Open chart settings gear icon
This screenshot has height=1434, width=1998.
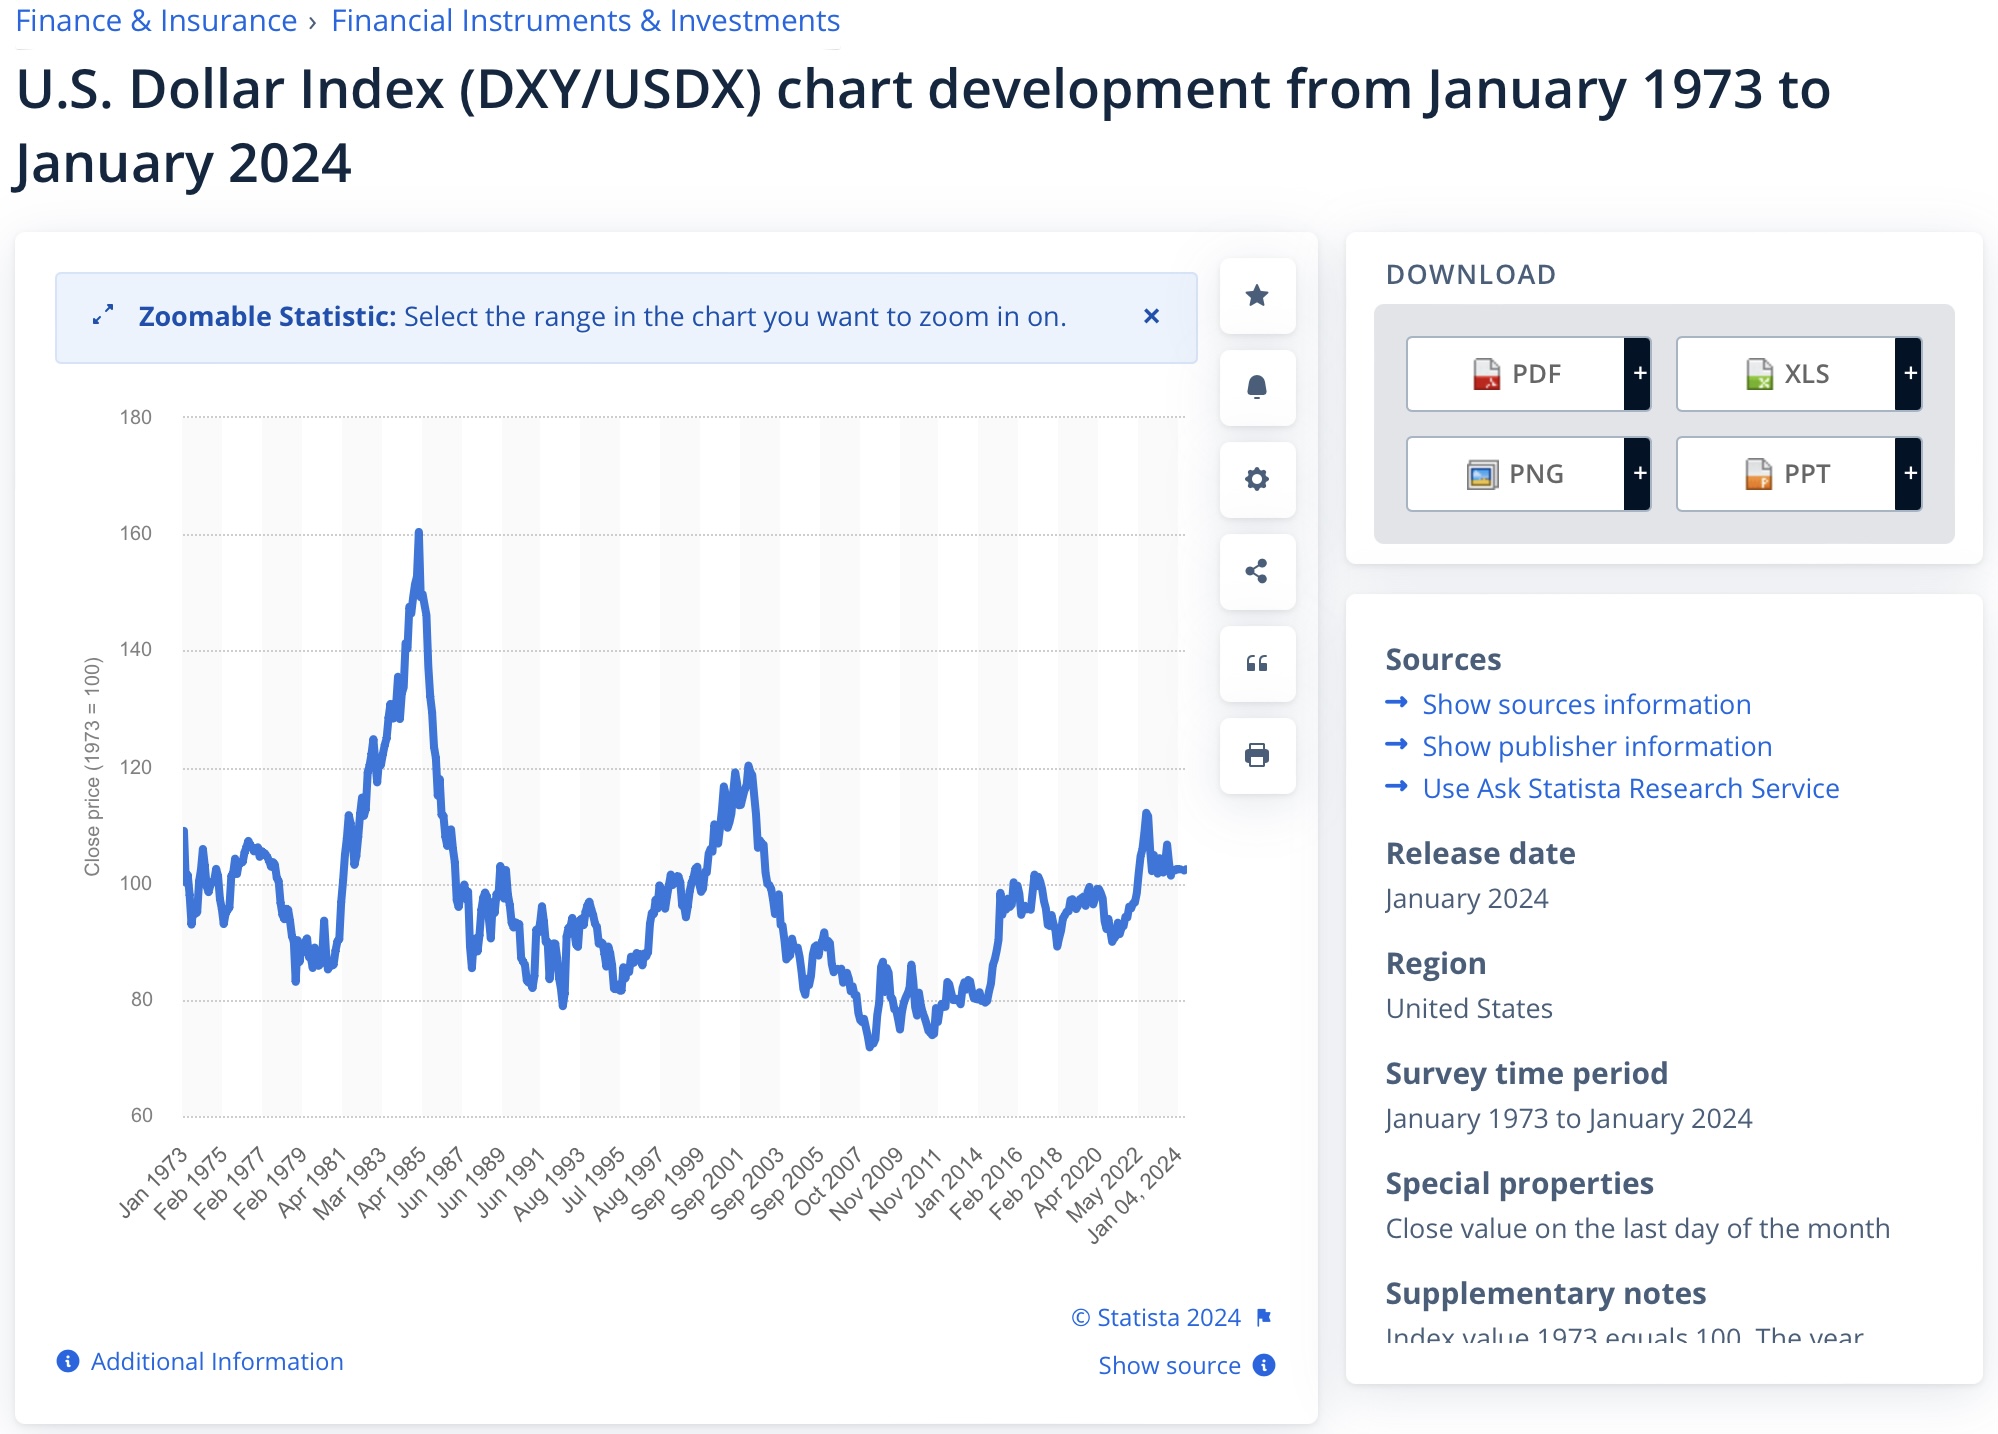(1257, 479)
